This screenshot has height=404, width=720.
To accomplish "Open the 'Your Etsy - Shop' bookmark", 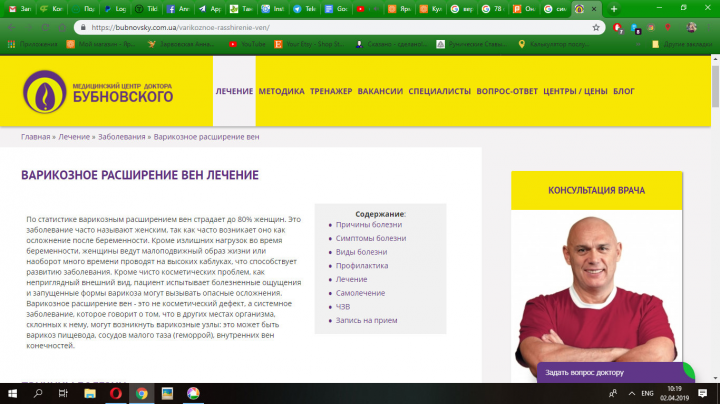I will tap(309, 44).
